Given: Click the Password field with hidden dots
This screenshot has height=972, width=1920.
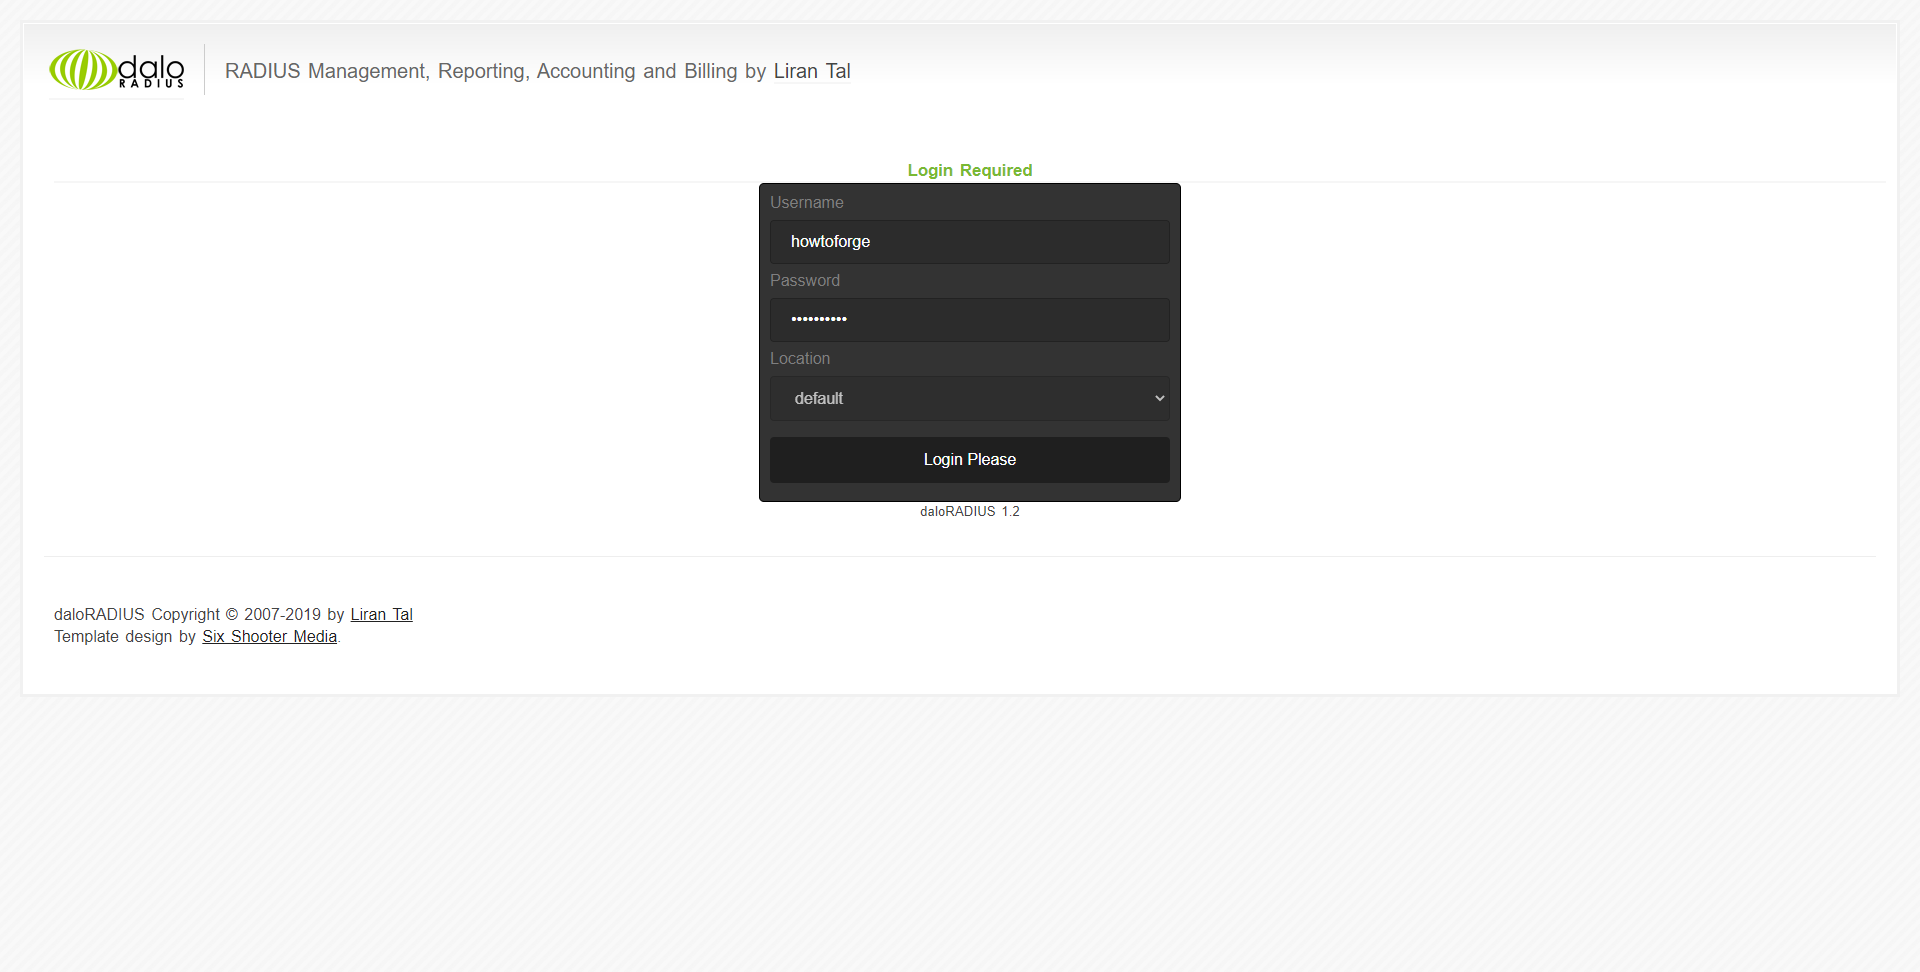Looking at the screenshot, I should [968, 319].
